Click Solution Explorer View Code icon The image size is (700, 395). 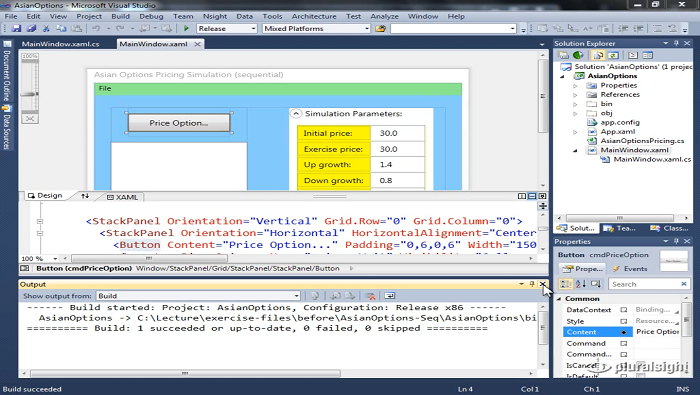[x=633, y=55]
